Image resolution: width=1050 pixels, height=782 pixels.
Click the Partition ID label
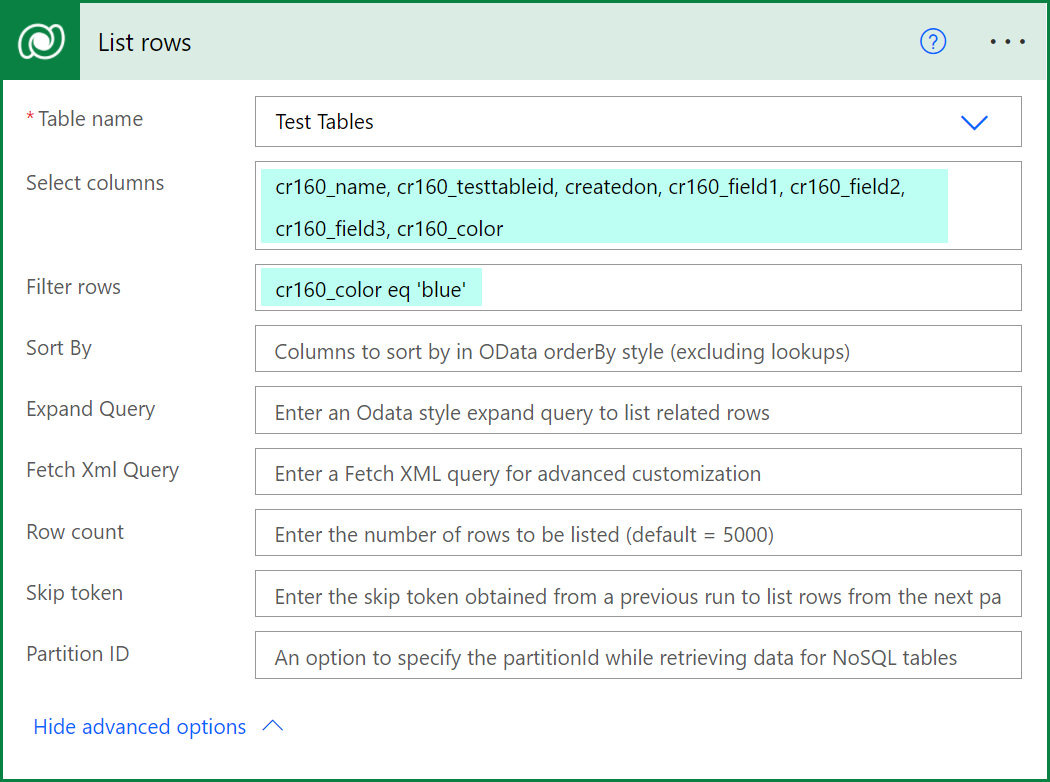pos(78,654)
